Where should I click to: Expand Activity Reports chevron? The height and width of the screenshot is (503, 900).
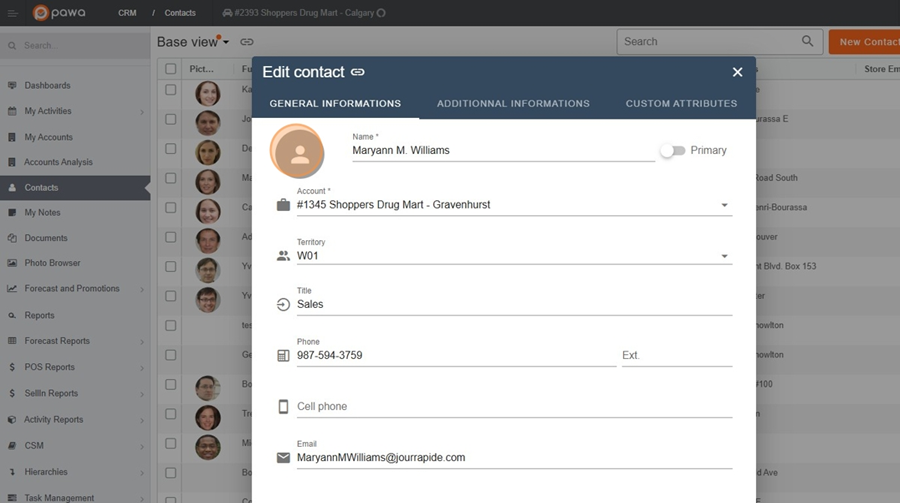142,420
